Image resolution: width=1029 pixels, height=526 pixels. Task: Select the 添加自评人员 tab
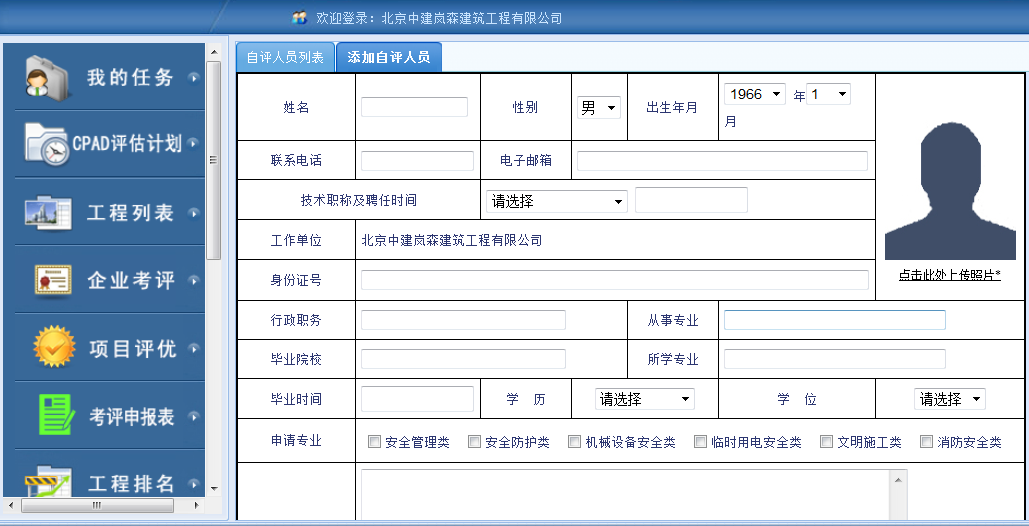[x=389, y=57]
